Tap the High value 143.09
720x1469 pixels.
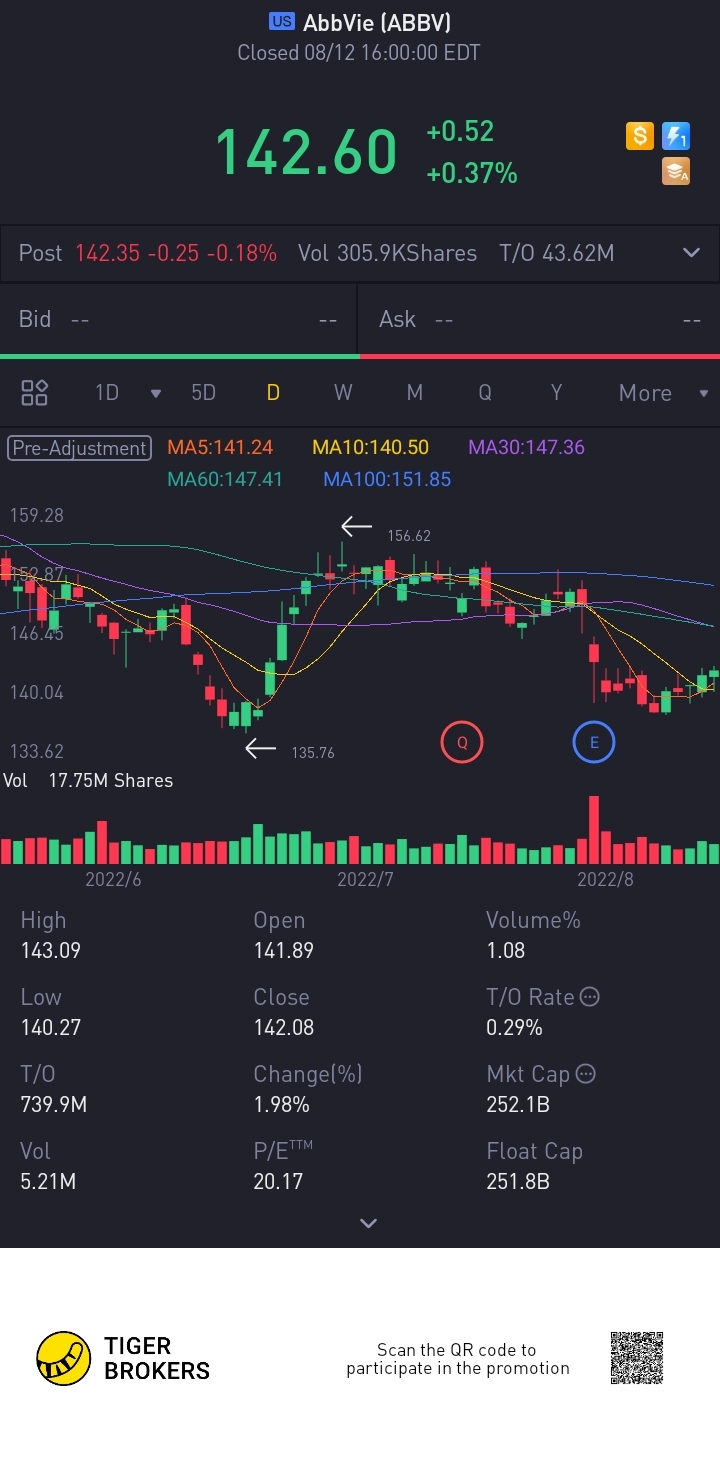pos(51,951)
